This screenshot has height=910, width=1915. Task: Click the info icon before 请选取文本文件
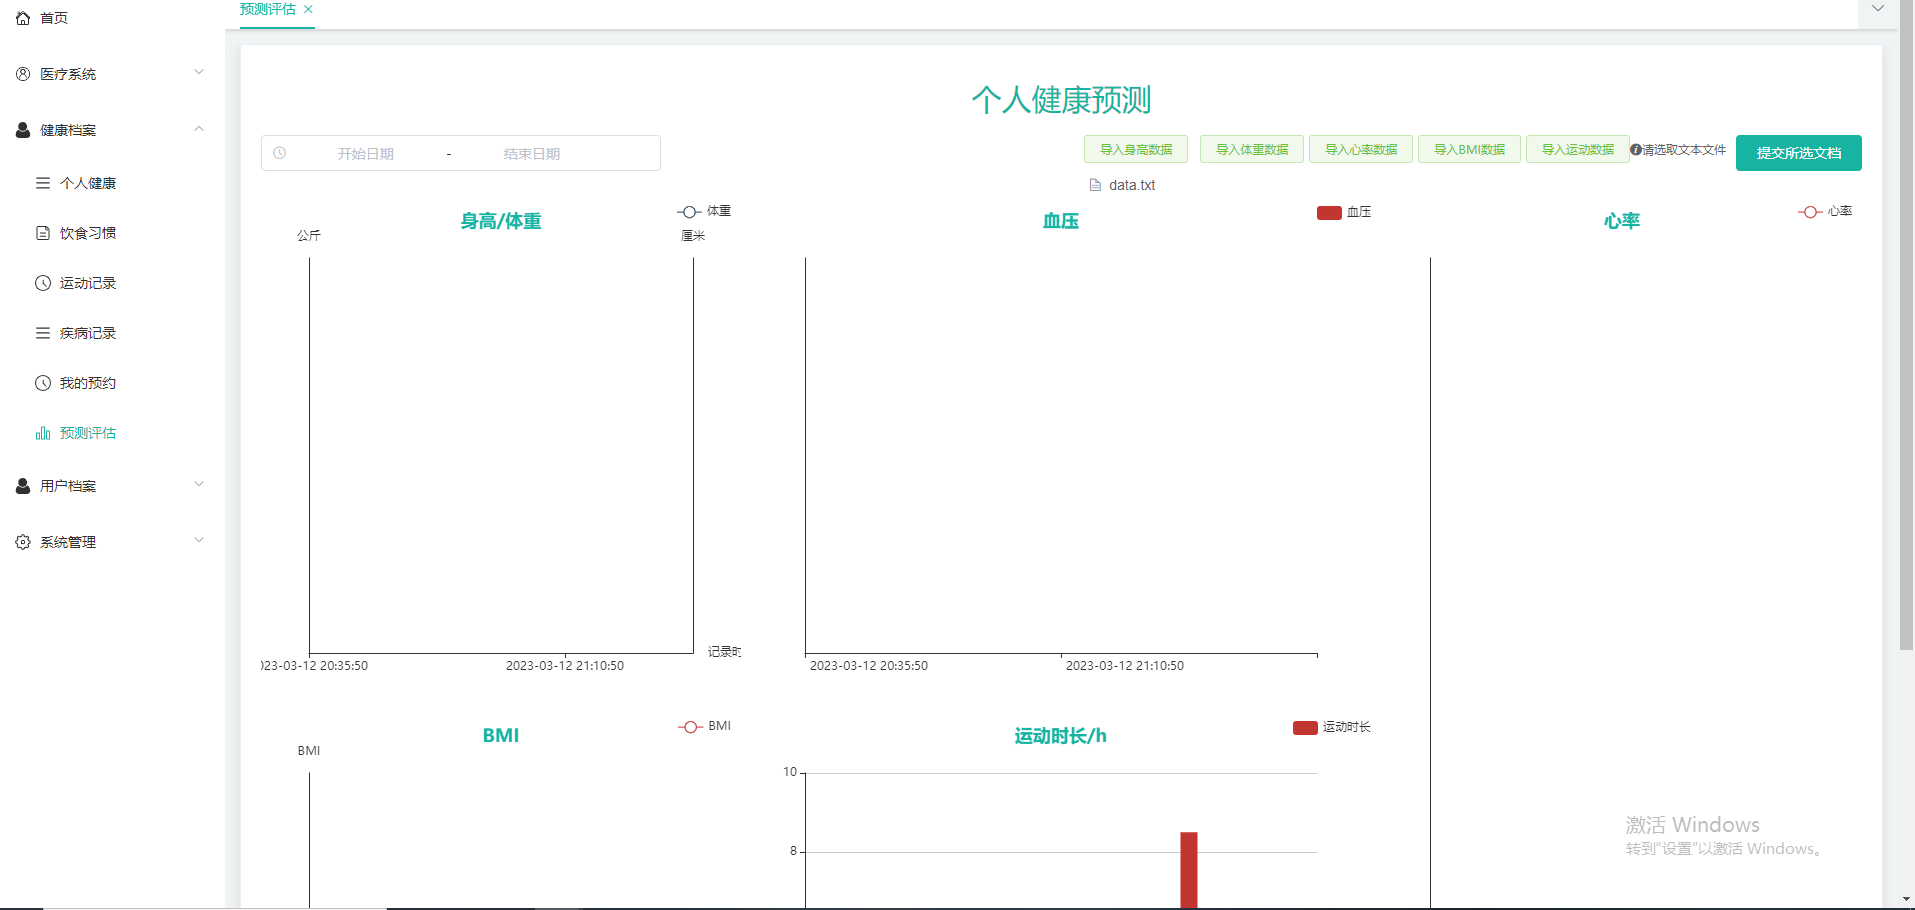coord(1636,150)
